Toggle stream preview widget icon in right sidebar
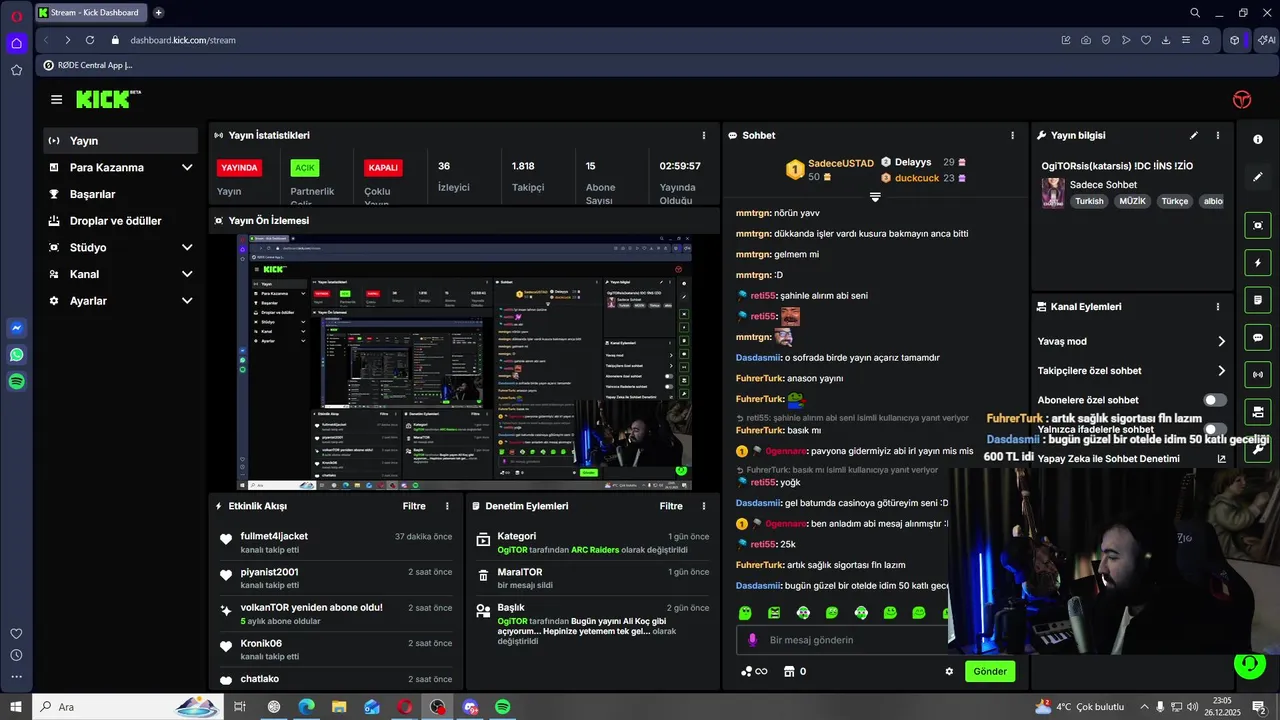This screenshot has height=720, width=1280. [x=1258, y=225]
